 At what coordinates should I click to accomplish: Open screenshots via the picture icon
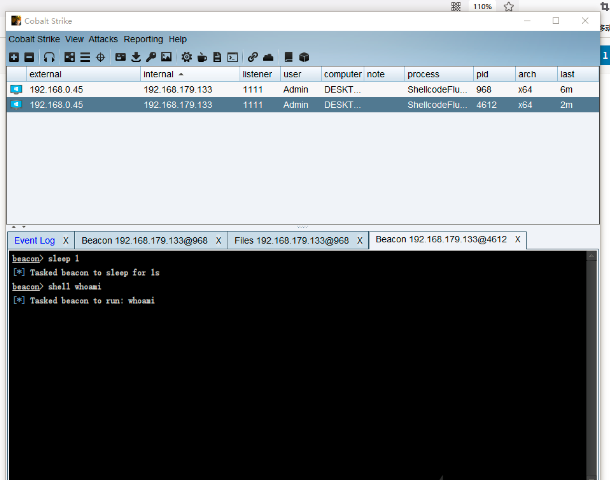166,57
